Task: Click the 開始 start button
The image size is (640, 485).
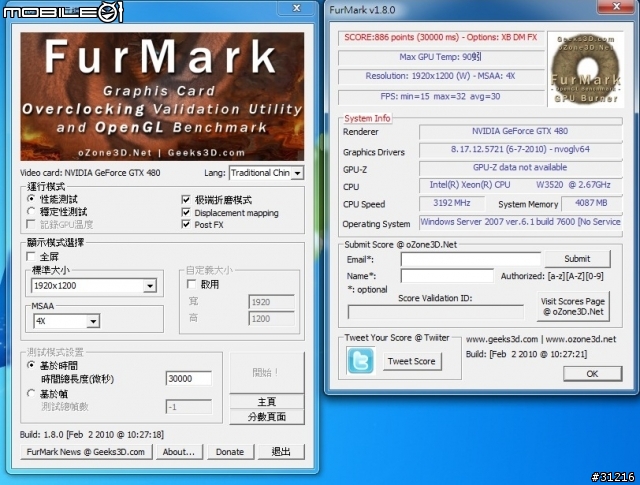Action: pyautogui.click(x=267, y=372)
